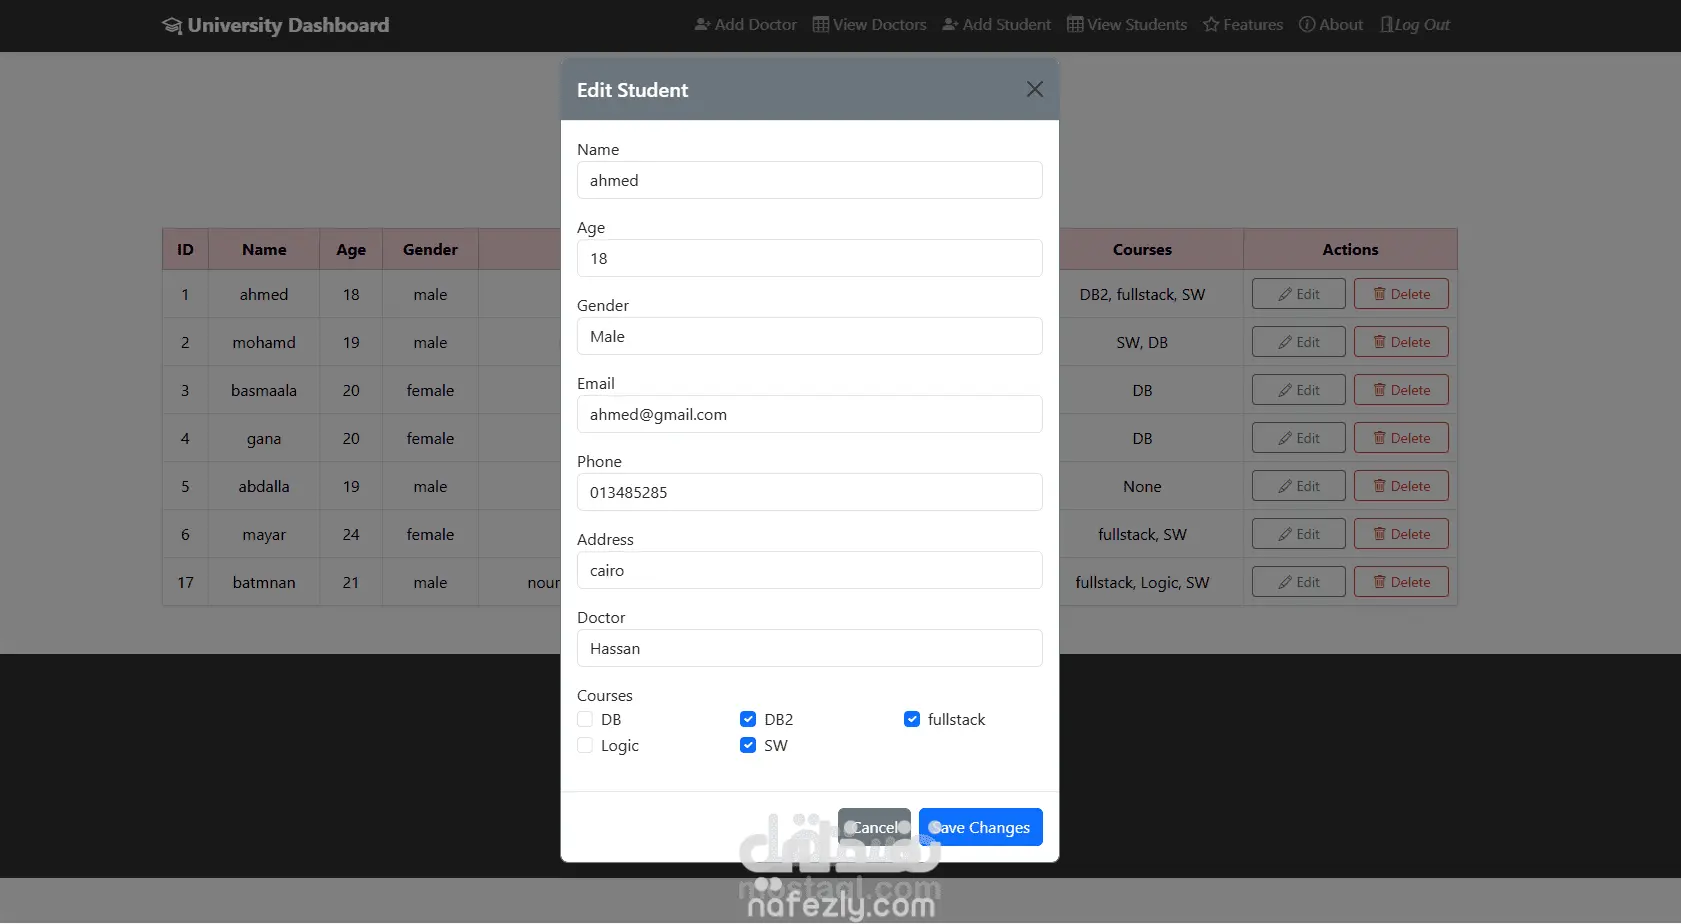1681x924 pixels.
Task: Open the Doctor dropdown showing Hassan
Action: (810, 648)
